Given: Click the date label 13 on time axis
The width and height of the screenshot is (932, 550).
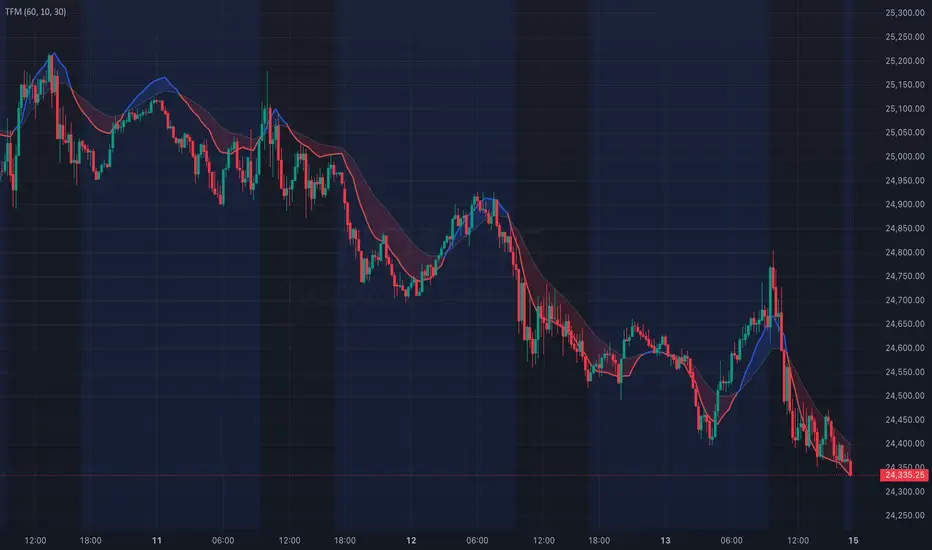Looking at the screenshot, I should click(x=665, y=540).
